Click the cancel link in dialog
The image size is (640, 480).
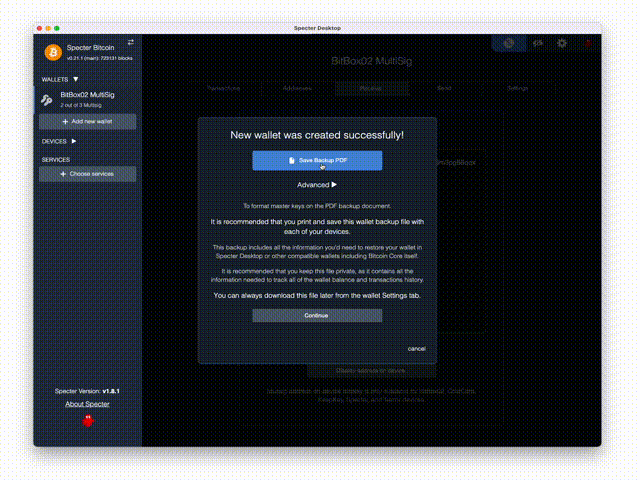pyautogui.click(x=416, y=349)
